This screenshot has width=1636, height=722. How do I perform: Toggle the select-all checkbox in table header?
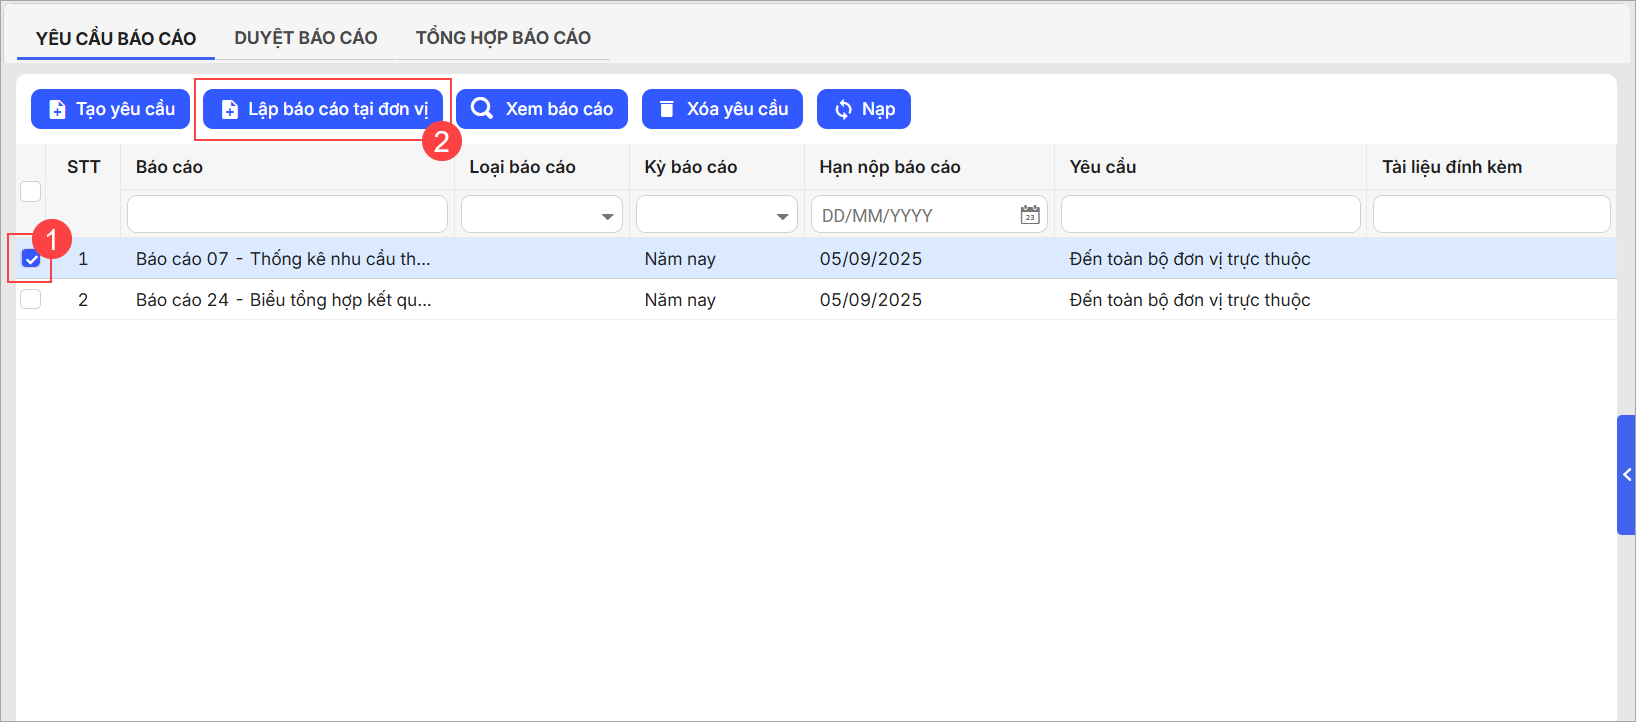pos(31,191)
